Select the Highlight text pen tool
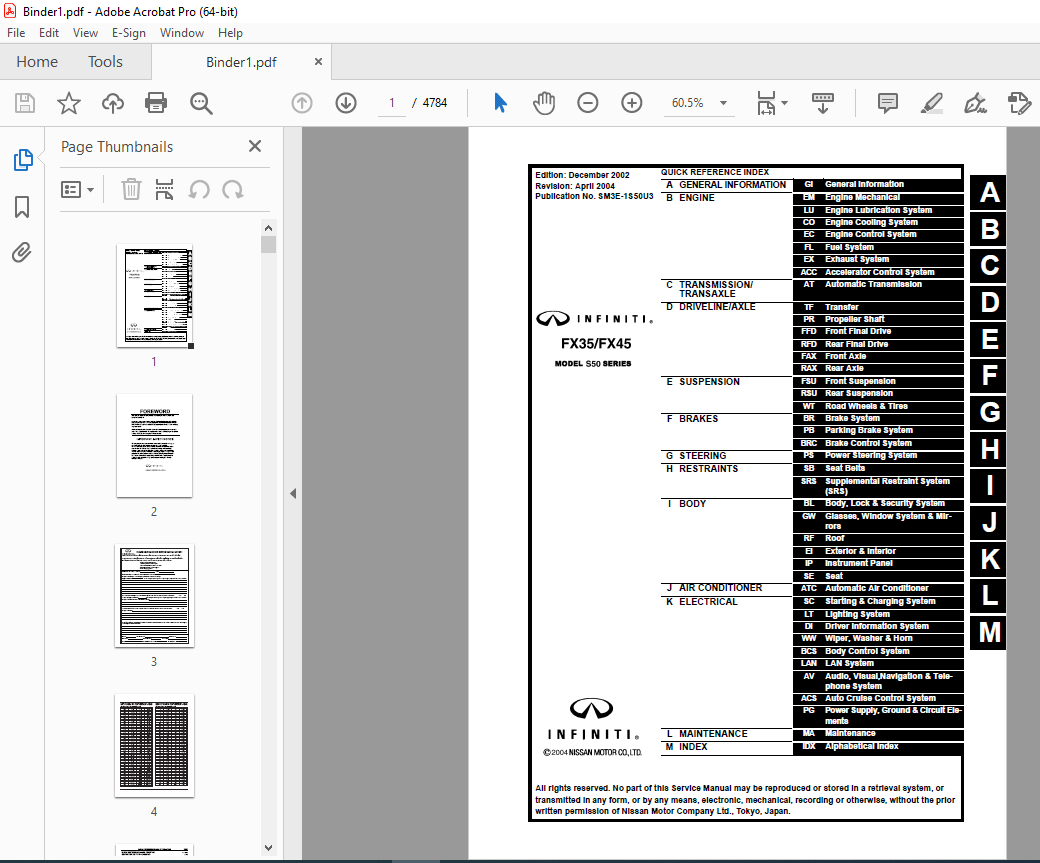This screenshot has height=863, width=1040. (932, 103)
